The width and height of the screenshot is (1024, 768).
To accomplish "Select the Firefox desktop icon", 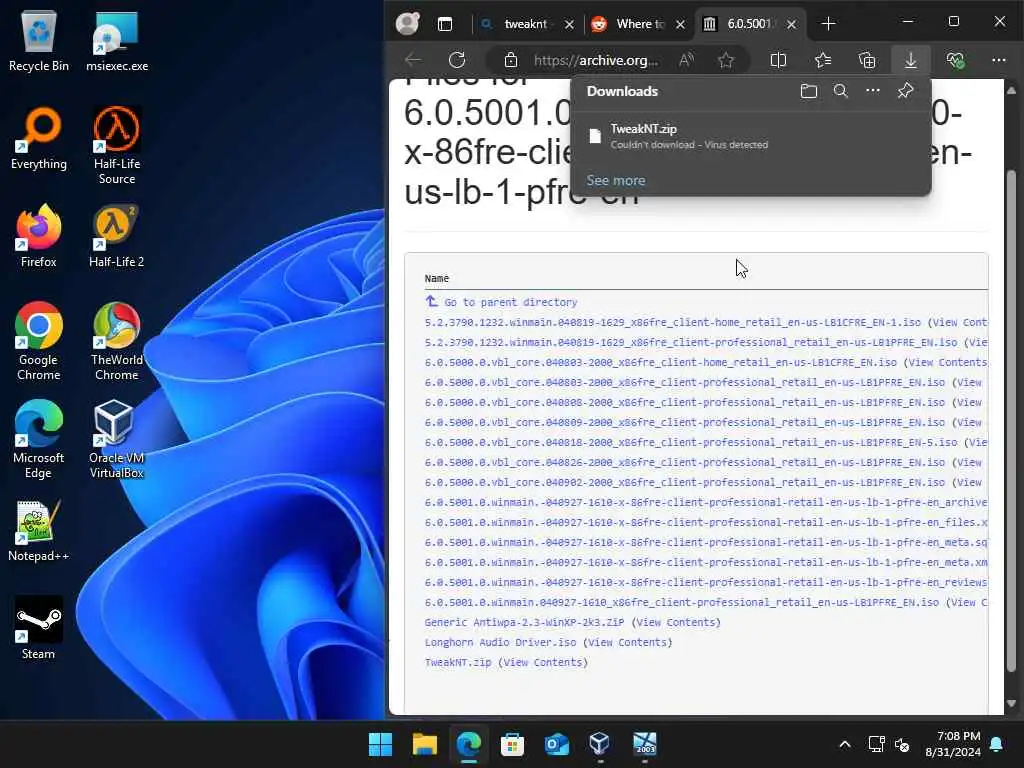I will click(39, 236).
